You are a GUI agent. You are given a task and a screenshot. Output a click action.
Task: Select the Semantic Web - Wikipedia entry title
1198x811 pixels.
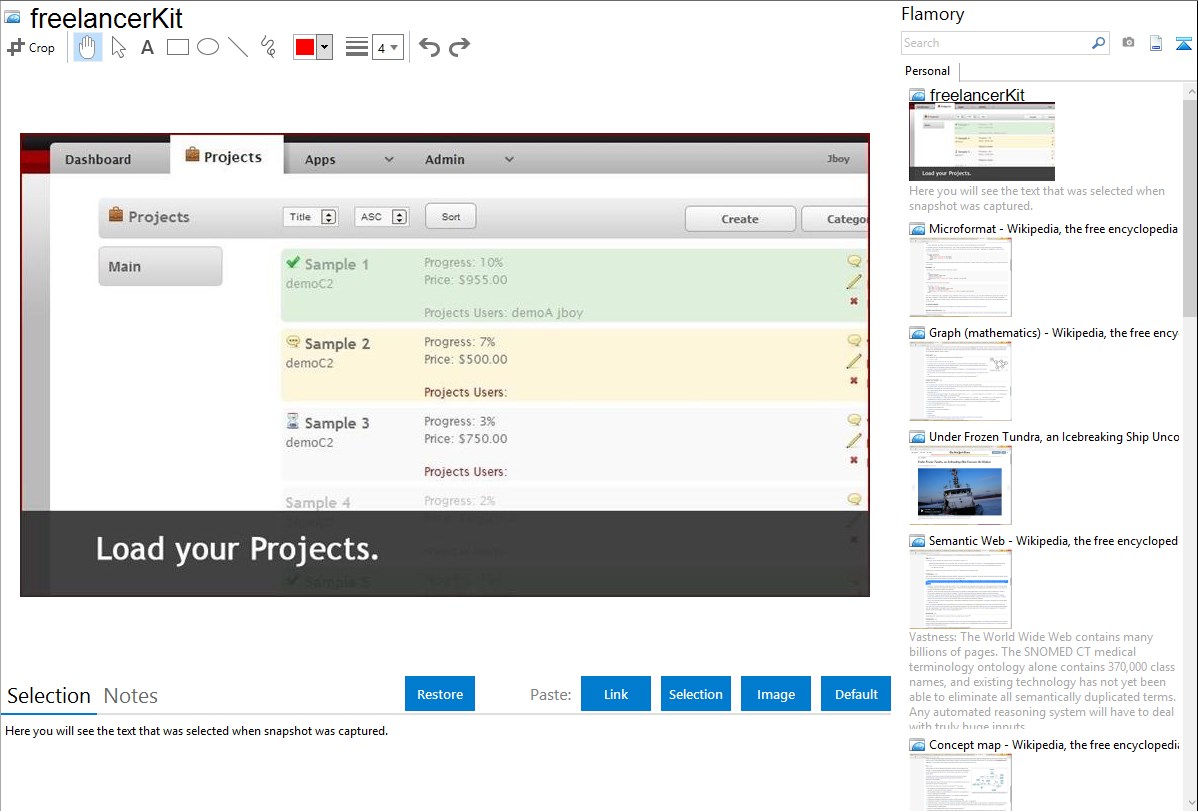pyautogui.click(x=1053, y=540)
